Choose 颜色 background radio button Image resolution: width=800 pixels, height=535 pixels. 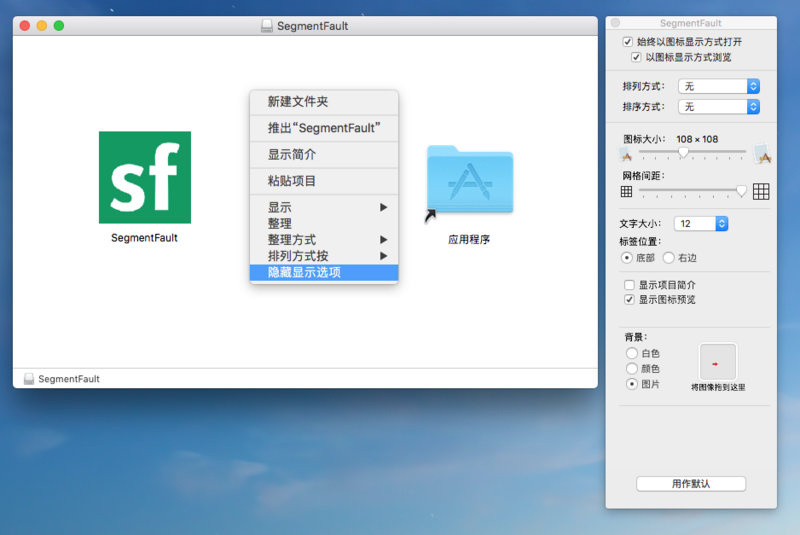[632, 368]
